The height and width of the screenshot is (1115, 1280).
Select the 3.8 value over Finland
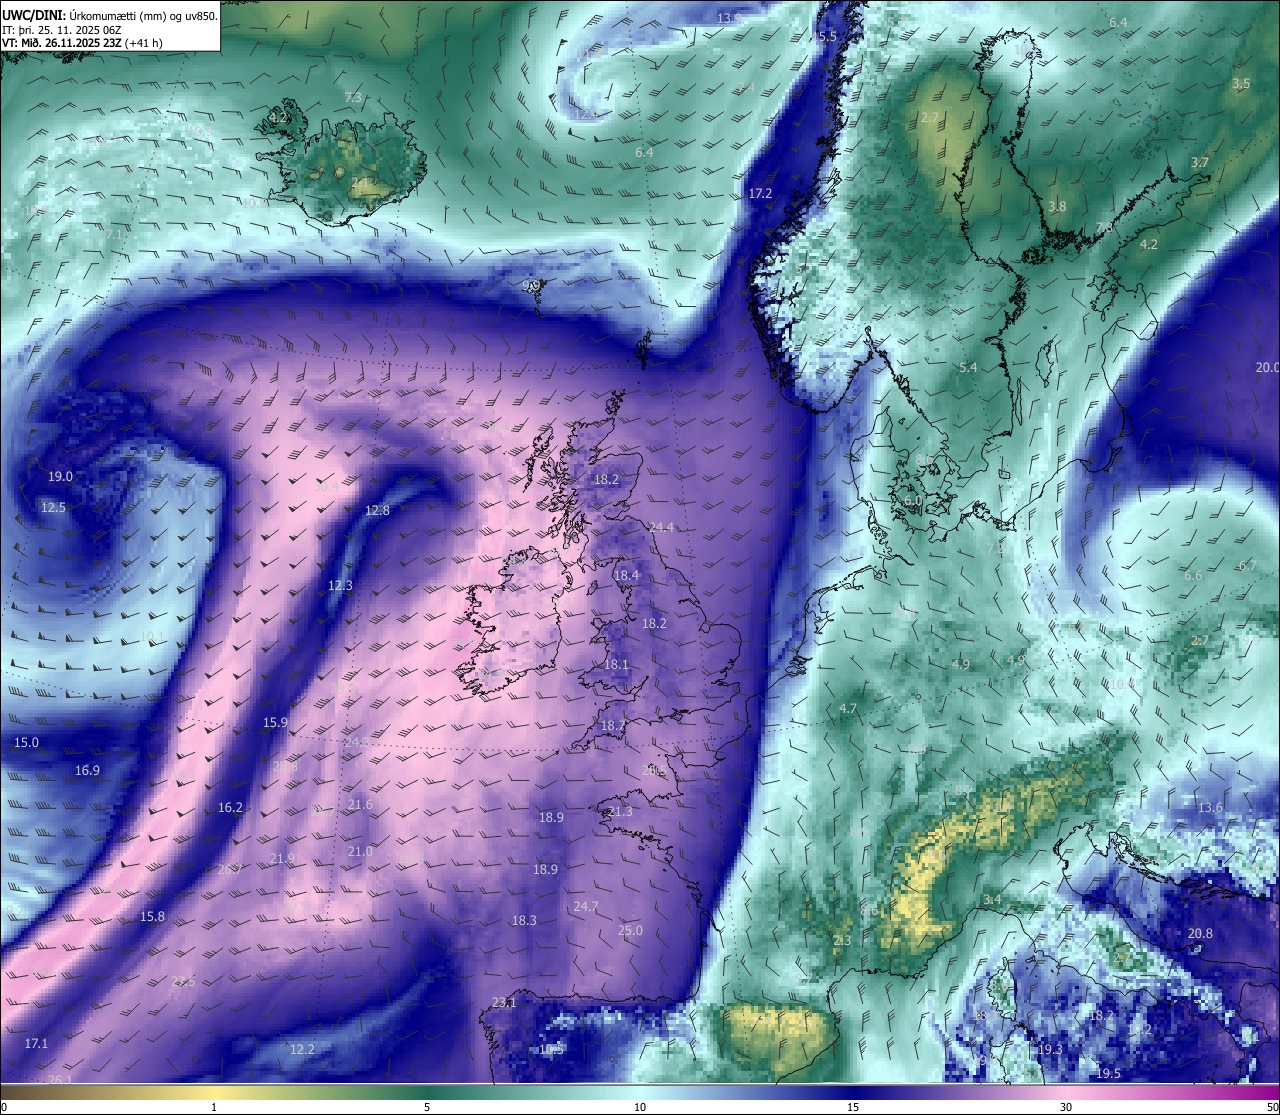tap(1057, 207)
